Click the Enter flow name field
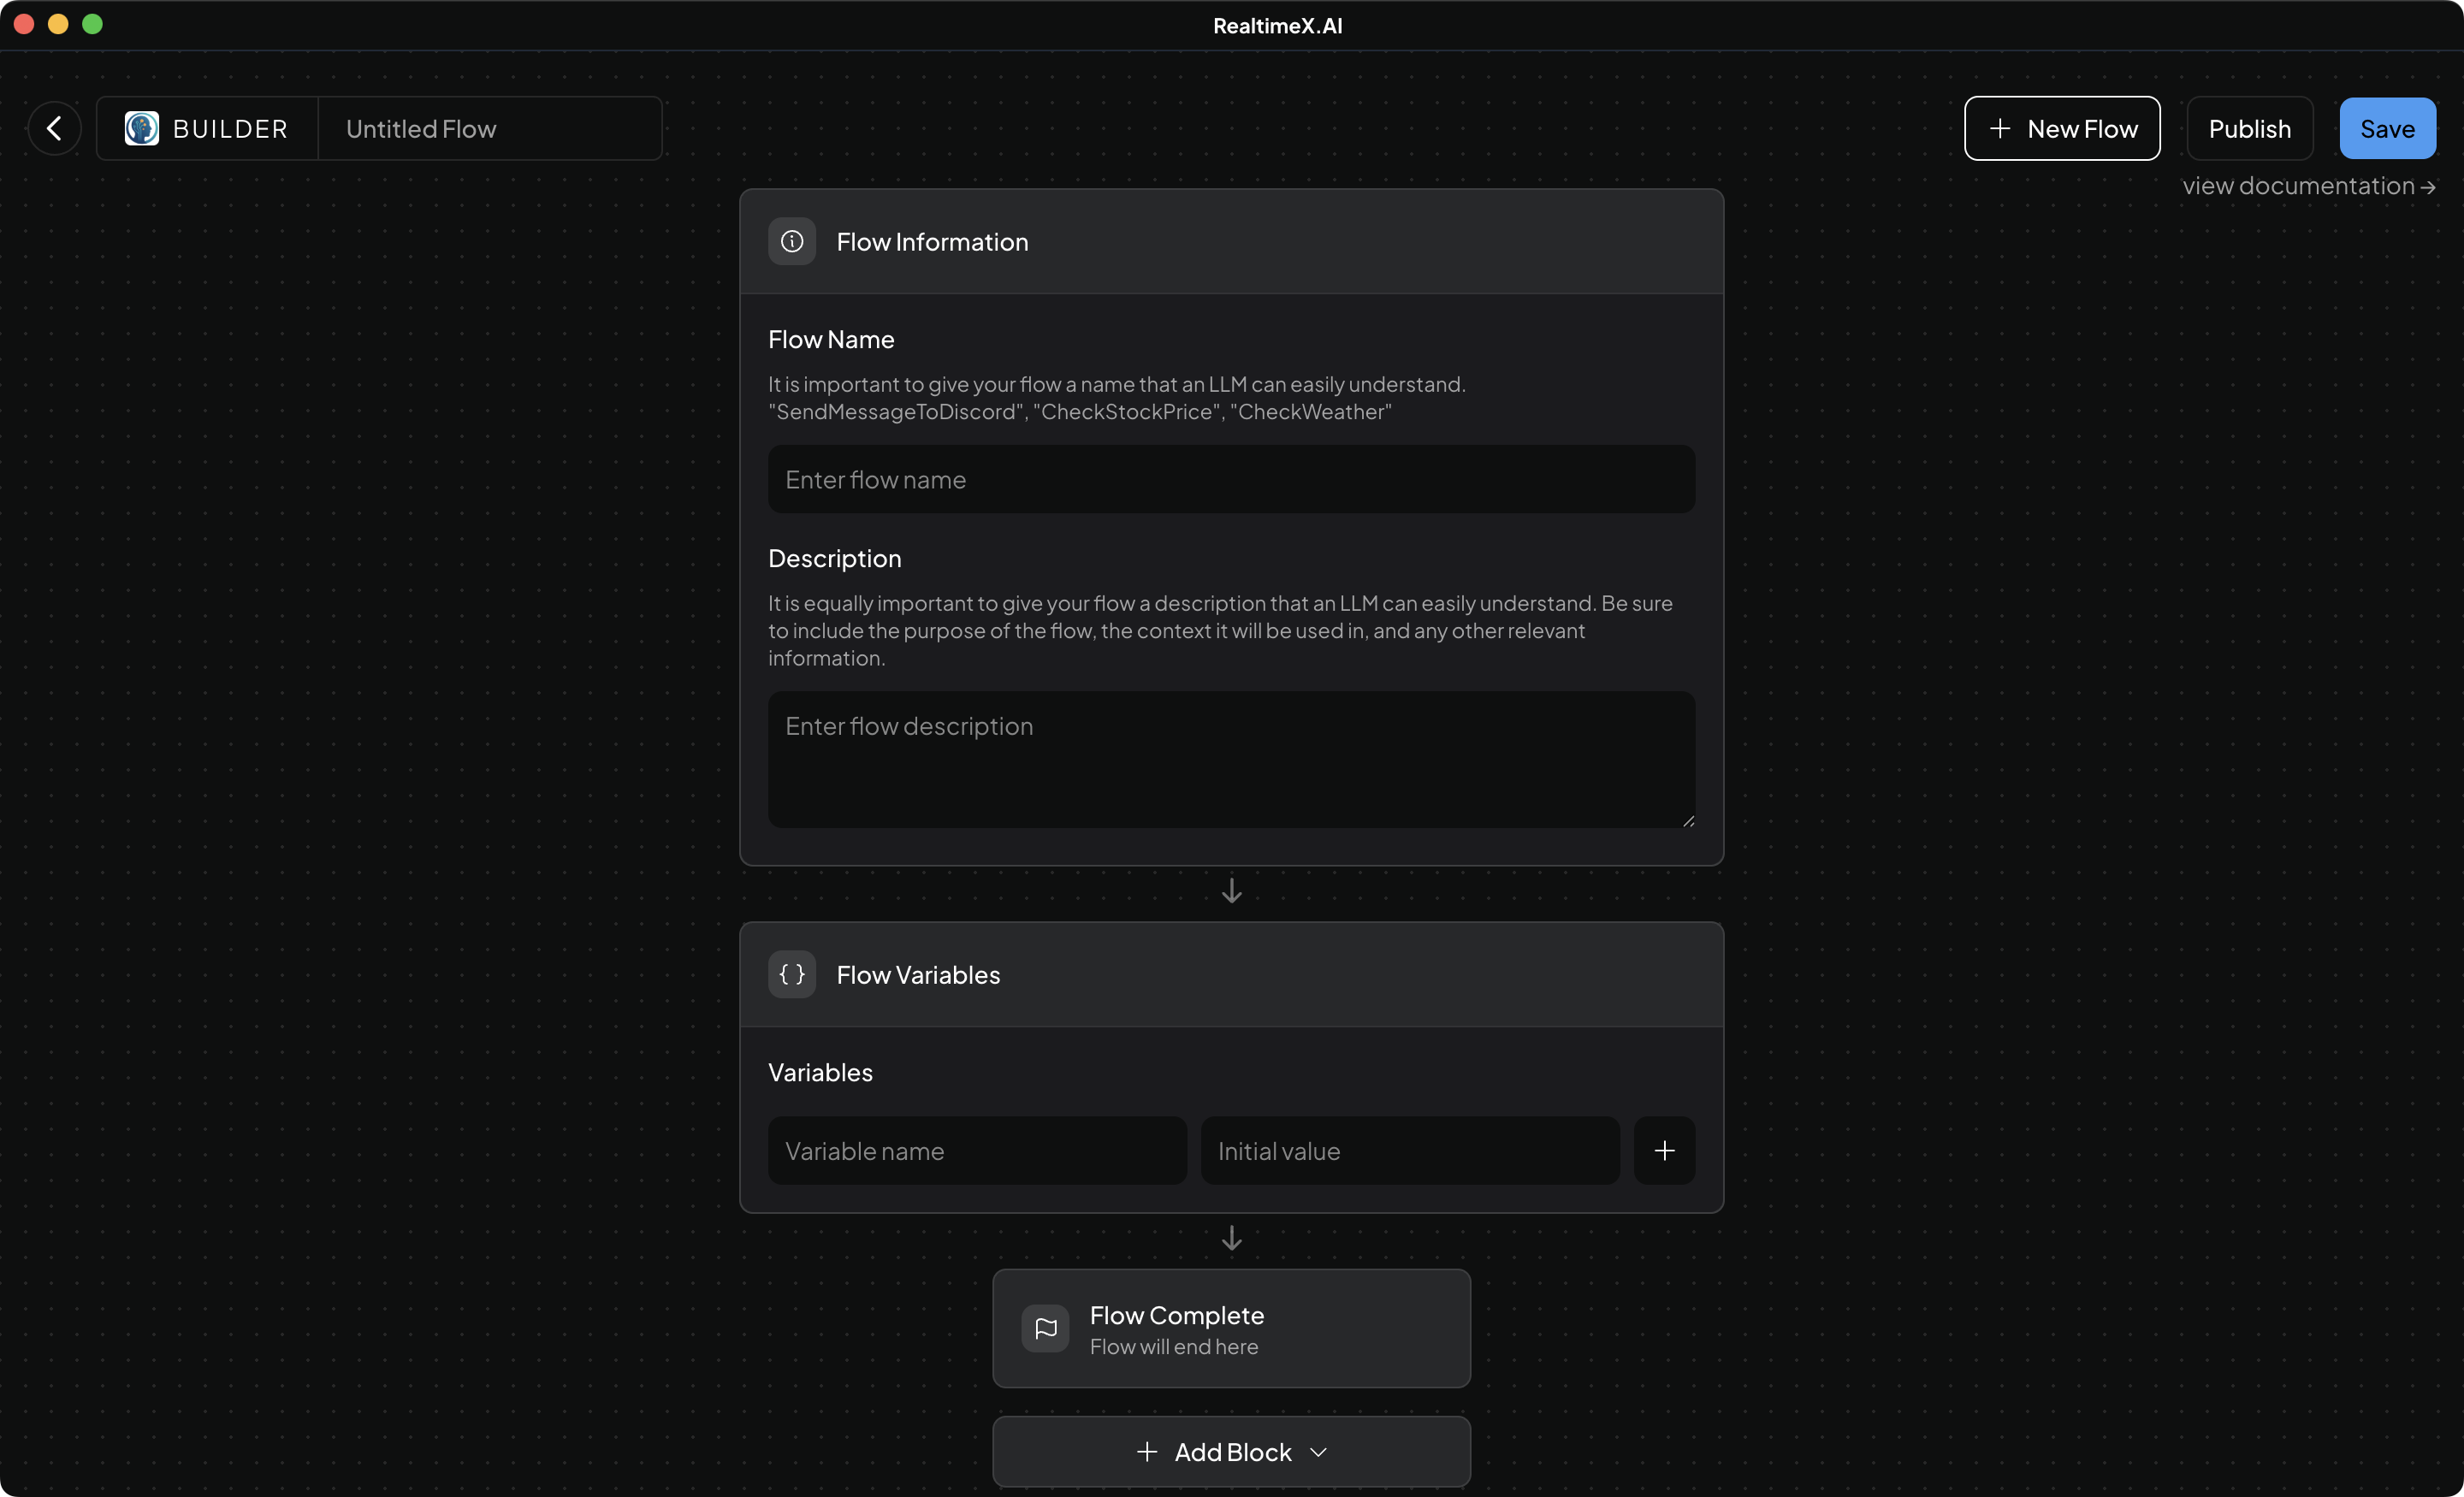This screenshot has width=2464, height=1497. coord(1231,479)
